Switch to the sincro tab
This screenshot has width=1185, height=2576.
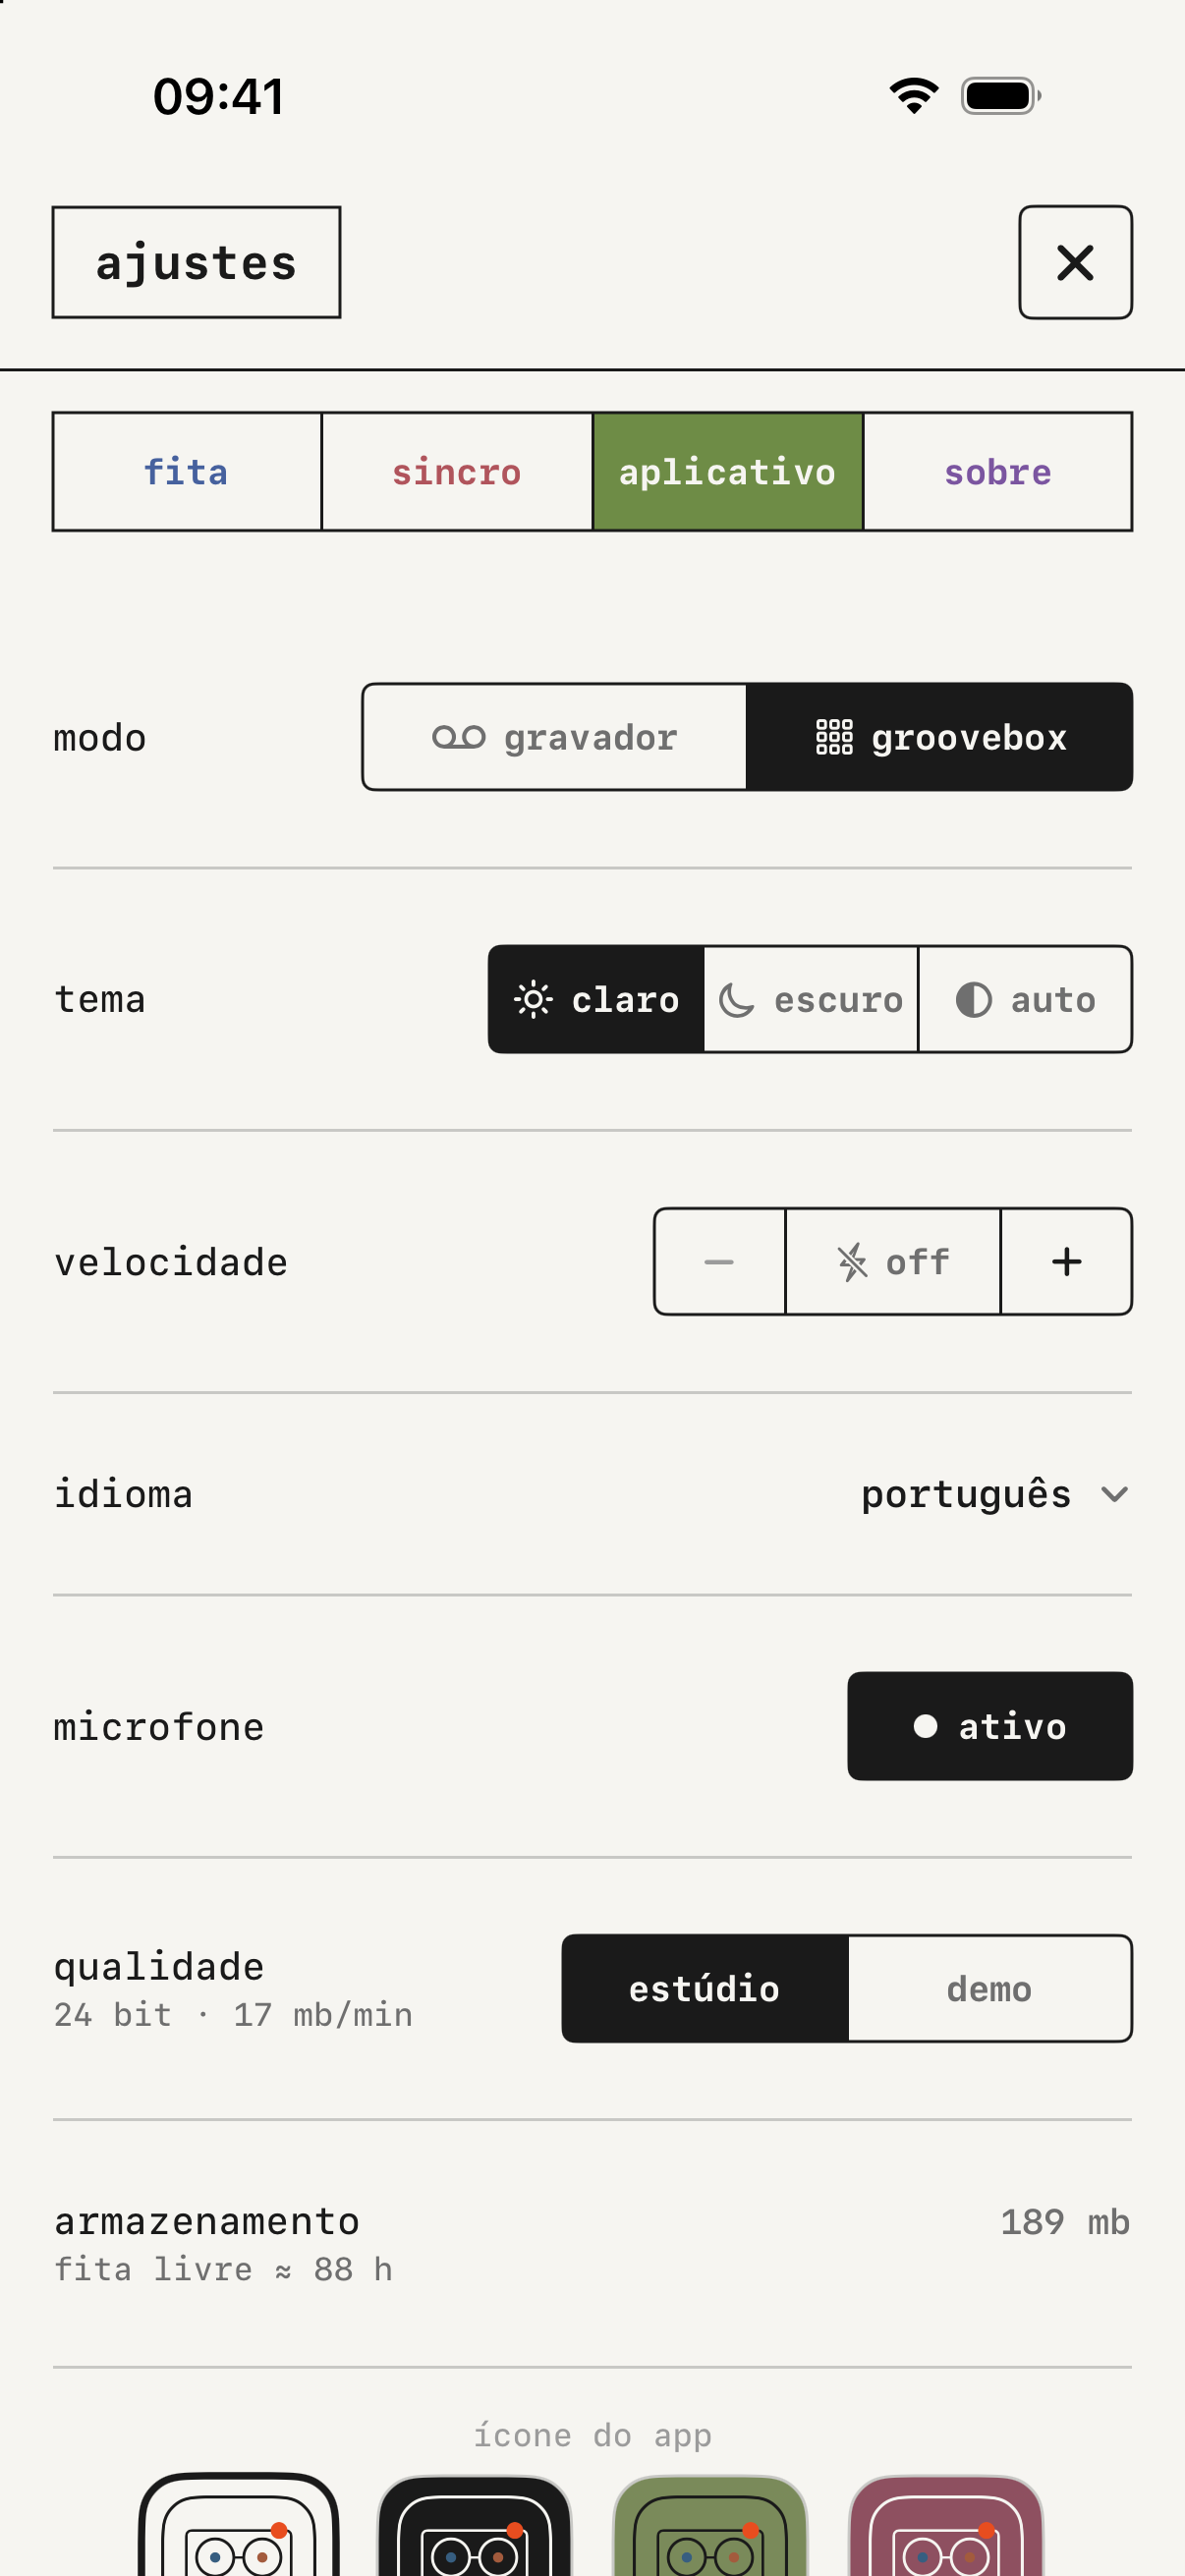coord(457,471)
